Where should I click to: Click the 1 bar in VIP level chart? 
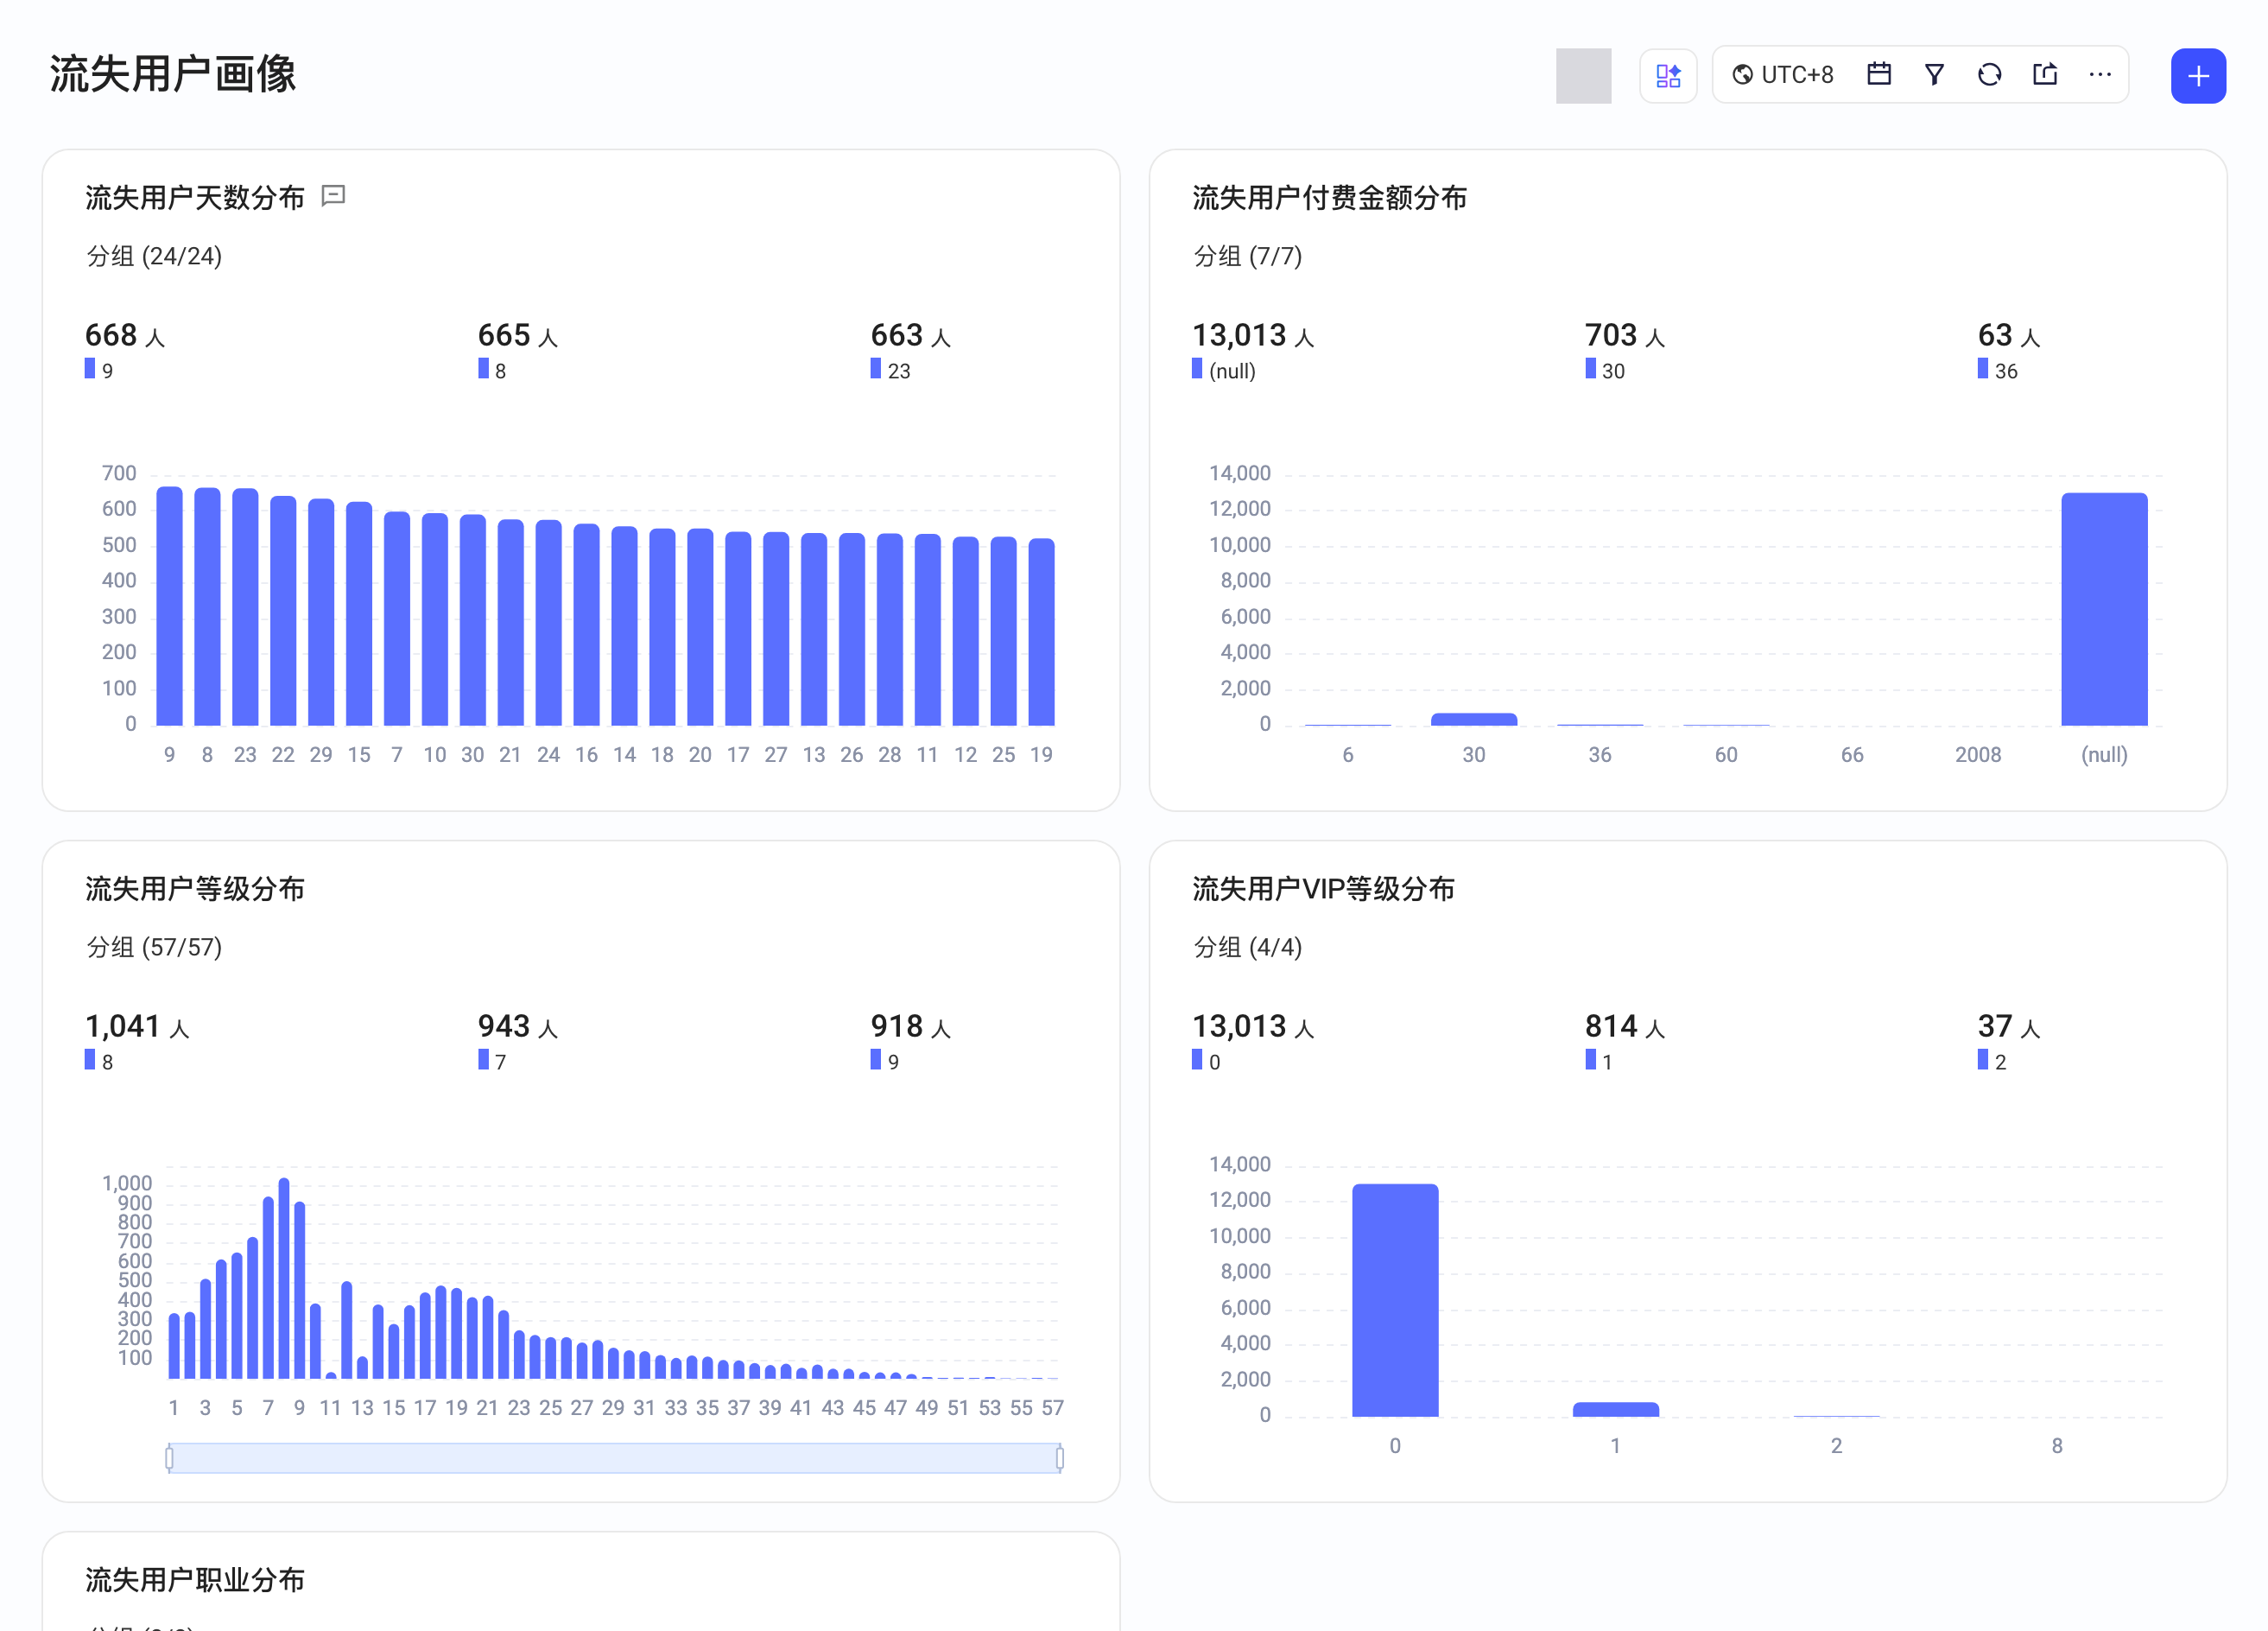click(x=1615, y=1409)
